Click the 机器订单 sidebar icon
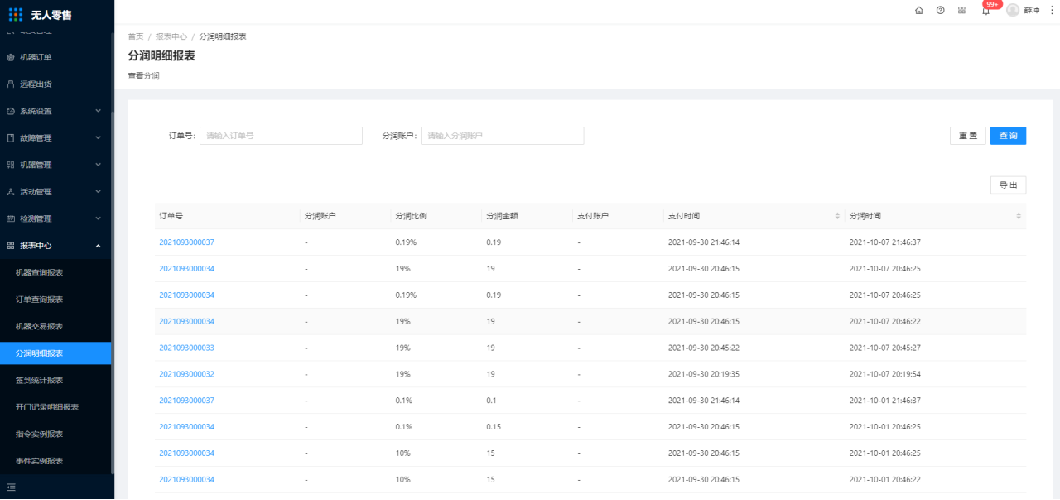The width and height of the screenshot is (1060, 500). [x=10, y=57]
